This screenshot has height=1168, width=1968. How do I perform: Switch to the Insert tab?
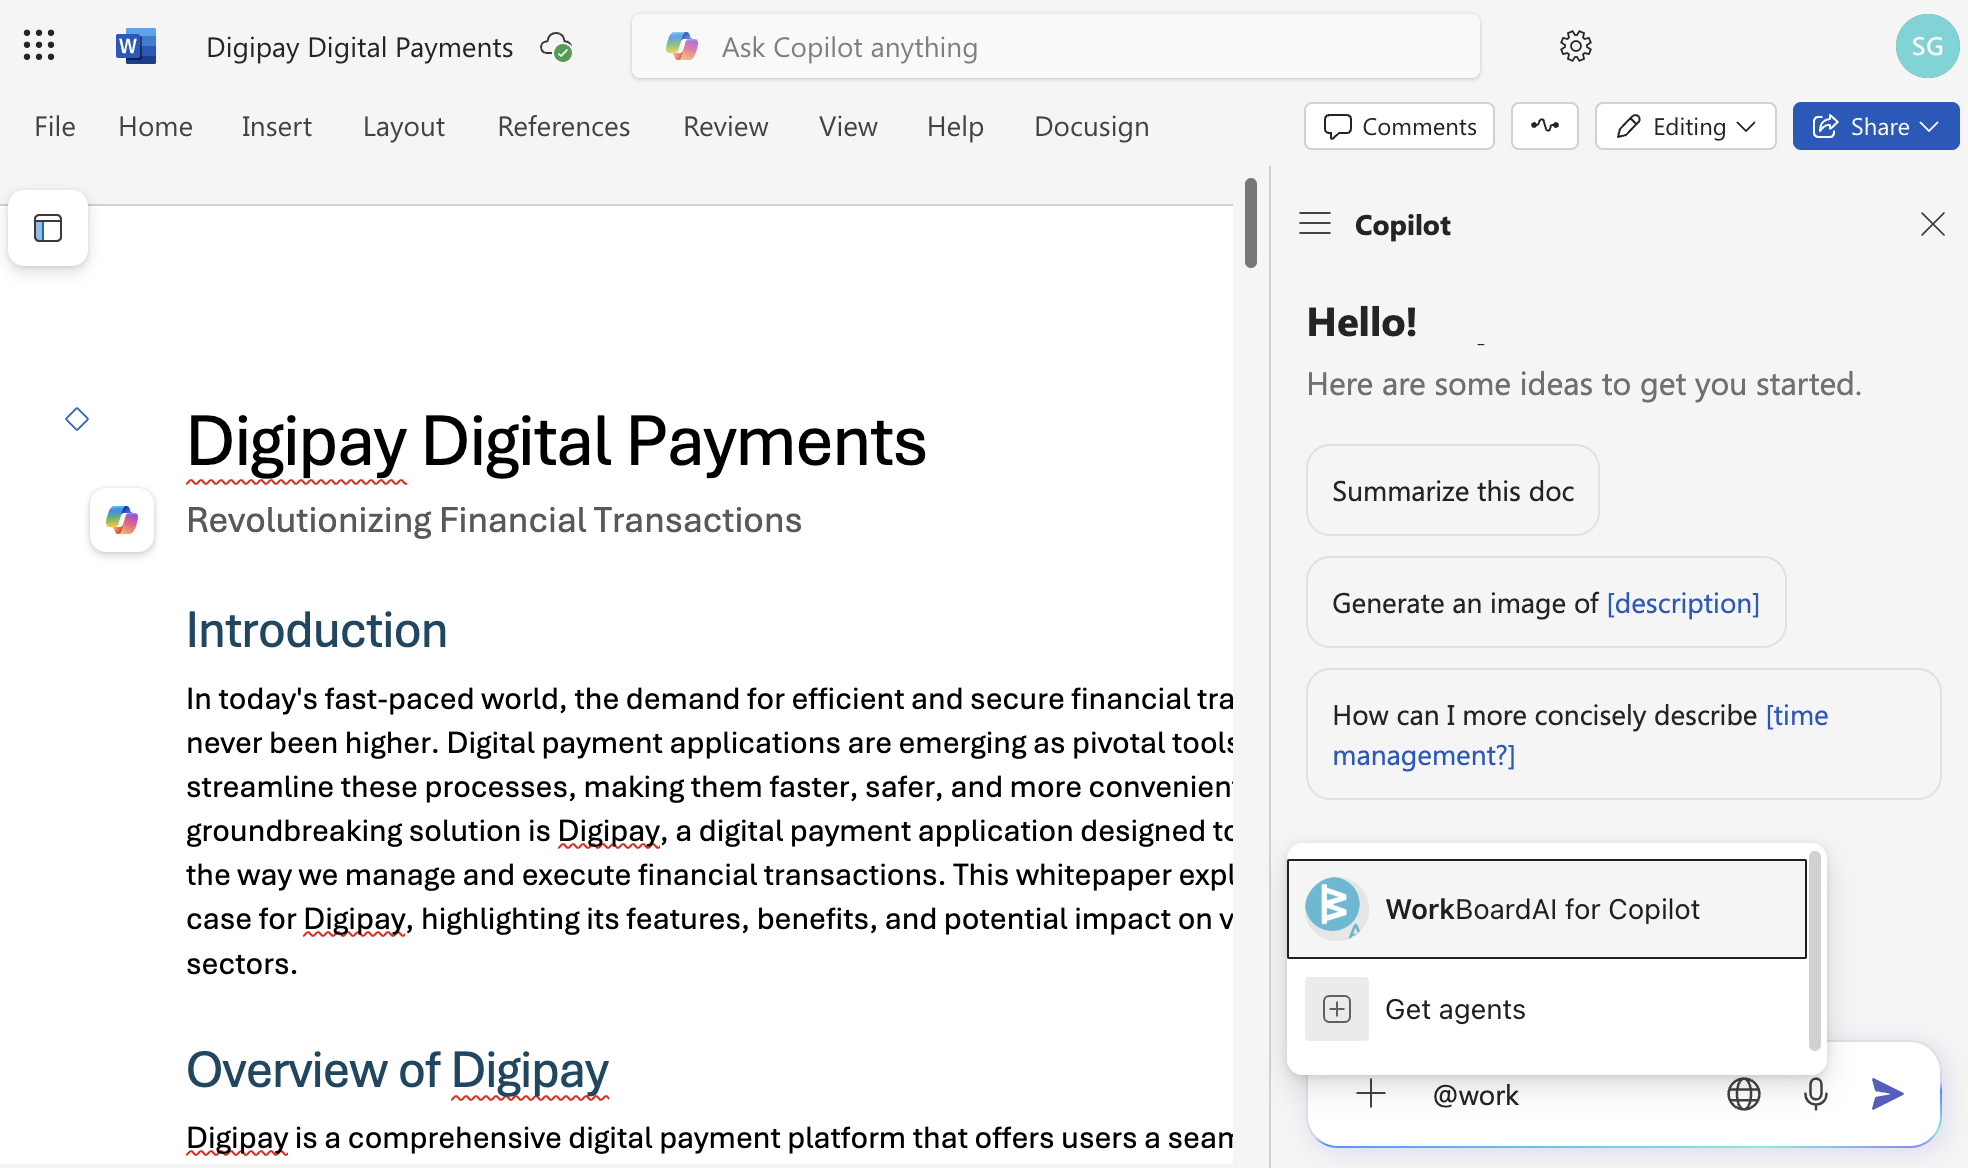276,126
